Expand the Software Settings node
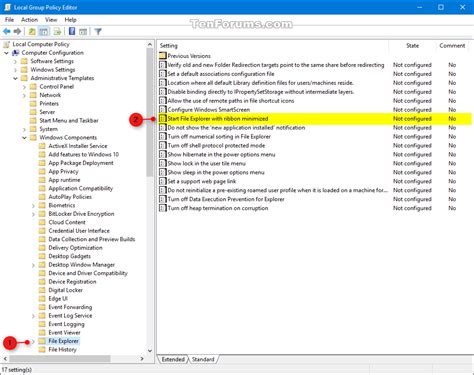Image resolution: width=474 pixels, height=375 pixels. (x=15, y=61)
